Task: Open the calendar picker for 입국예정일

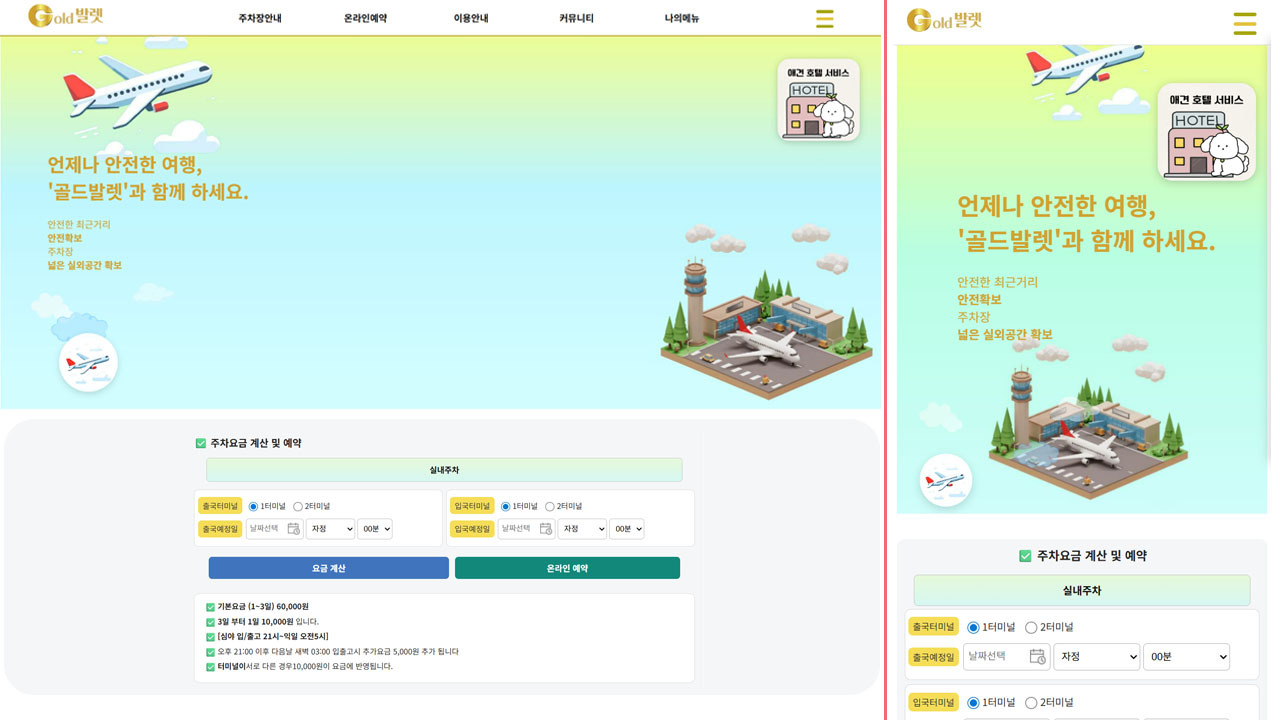Action: 545,528
